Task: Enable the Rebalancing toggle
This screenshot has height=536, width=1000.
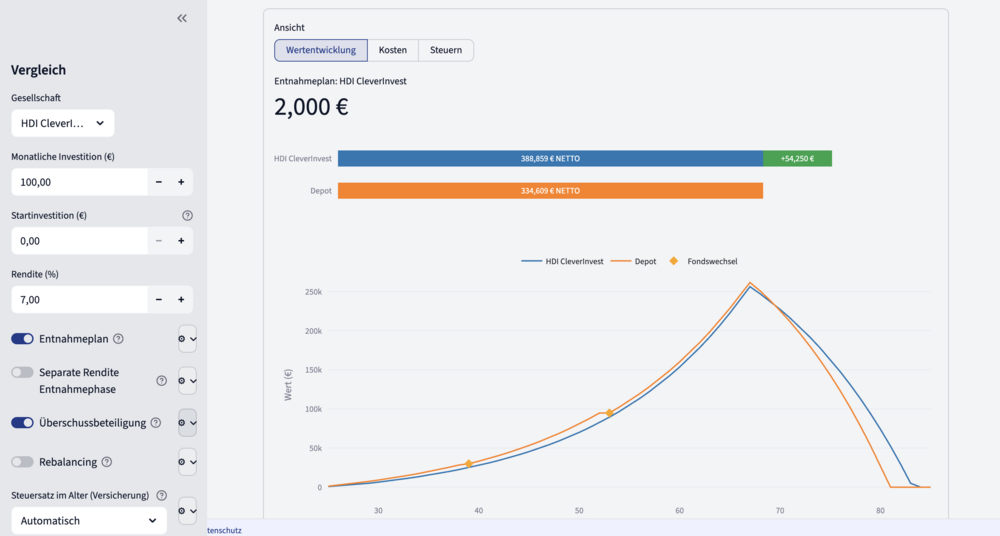Action: (x=22, y=462)
